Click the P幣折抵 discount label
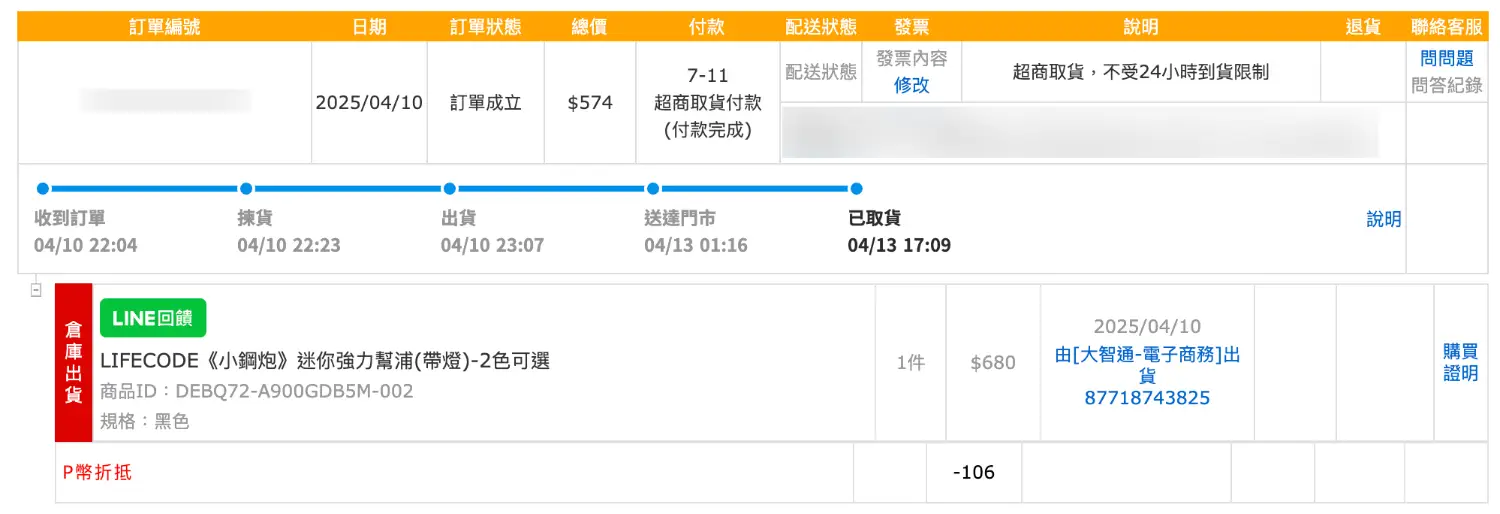Viewport: 1500px width, 514px height. click(x=97, y=472)
